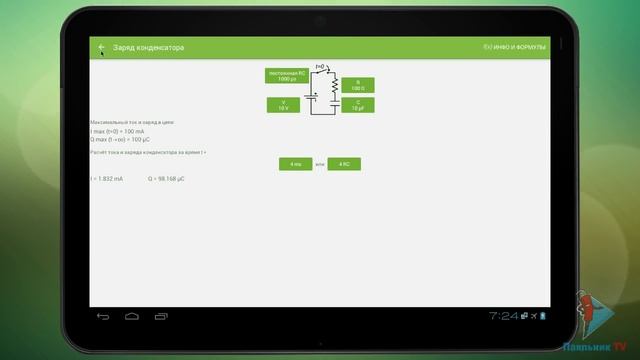Tap the Q = 98.168 µC result
Image resolution: width=640 pixels, height=360 pixels.
pyautogui.click(x=166, y=179)
